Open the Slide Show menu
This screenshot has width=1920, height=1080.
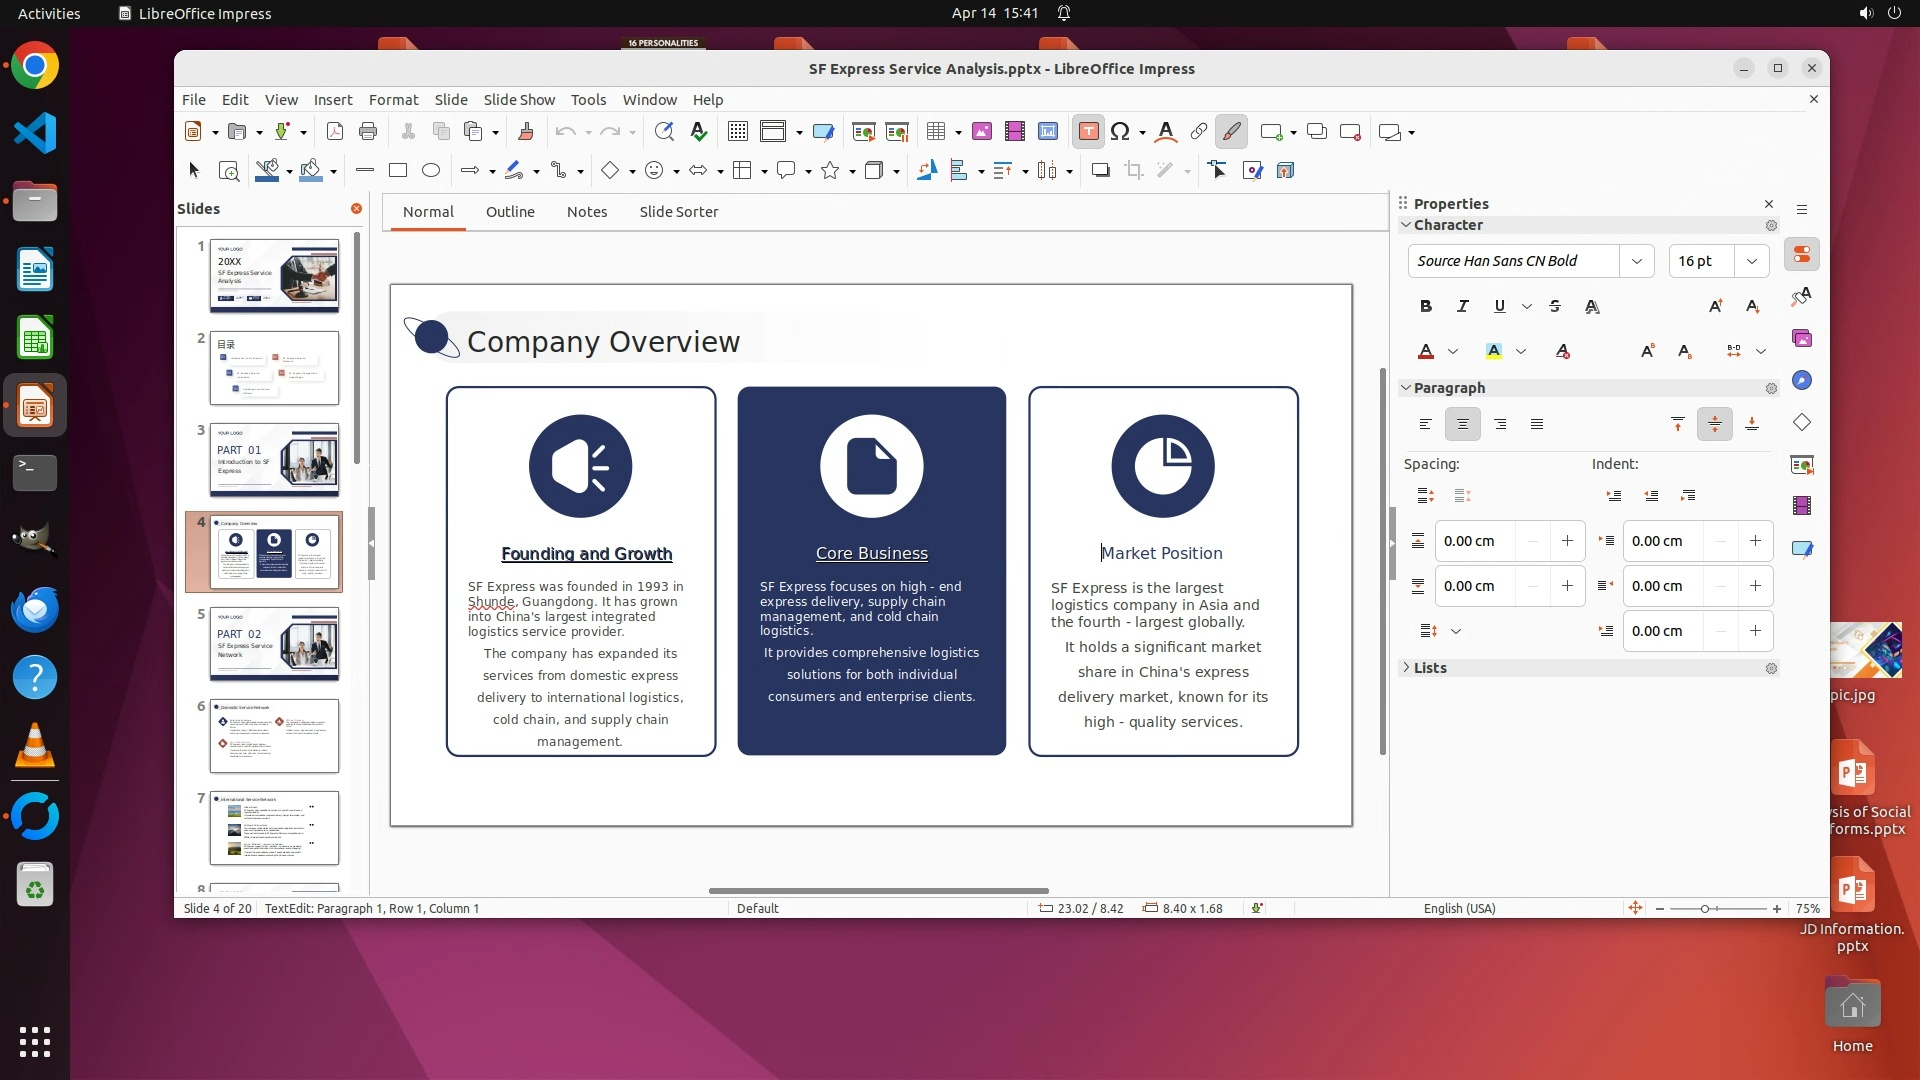point(519,100)
